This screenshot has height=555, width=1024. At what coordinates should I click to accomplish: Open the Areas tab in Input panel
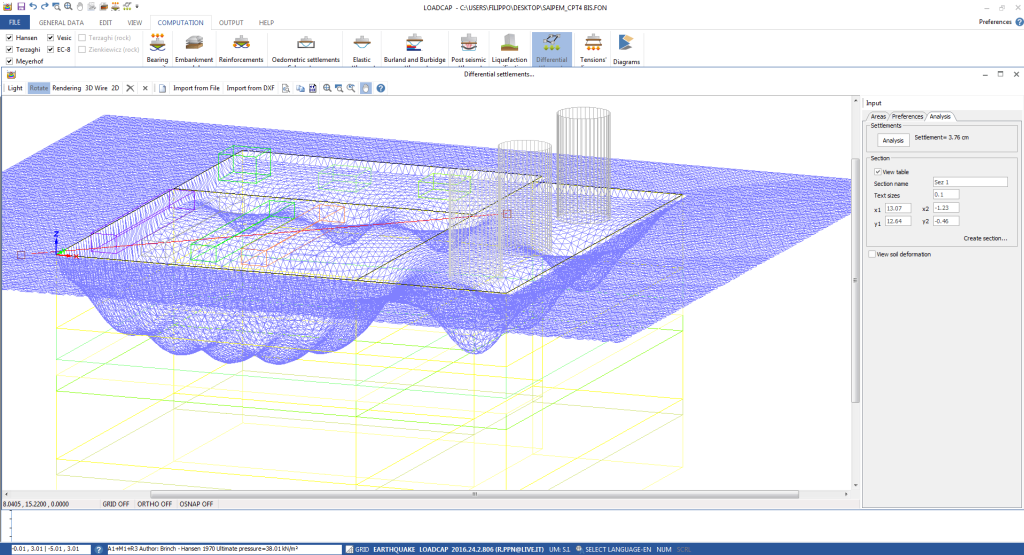[877, 116]
